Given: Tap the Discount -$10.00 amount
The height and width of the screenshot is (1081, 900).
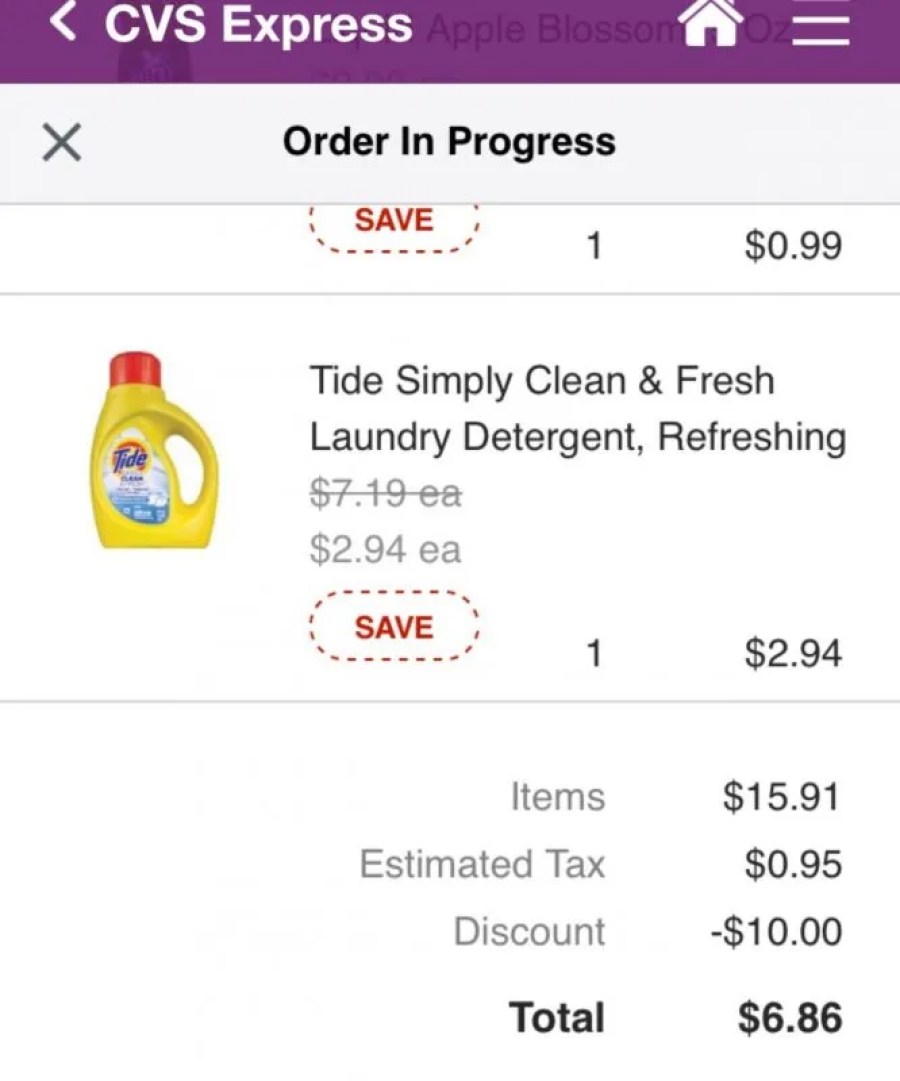Looking at the screenshot, I should pyautogui.click(x=775, y=932).
